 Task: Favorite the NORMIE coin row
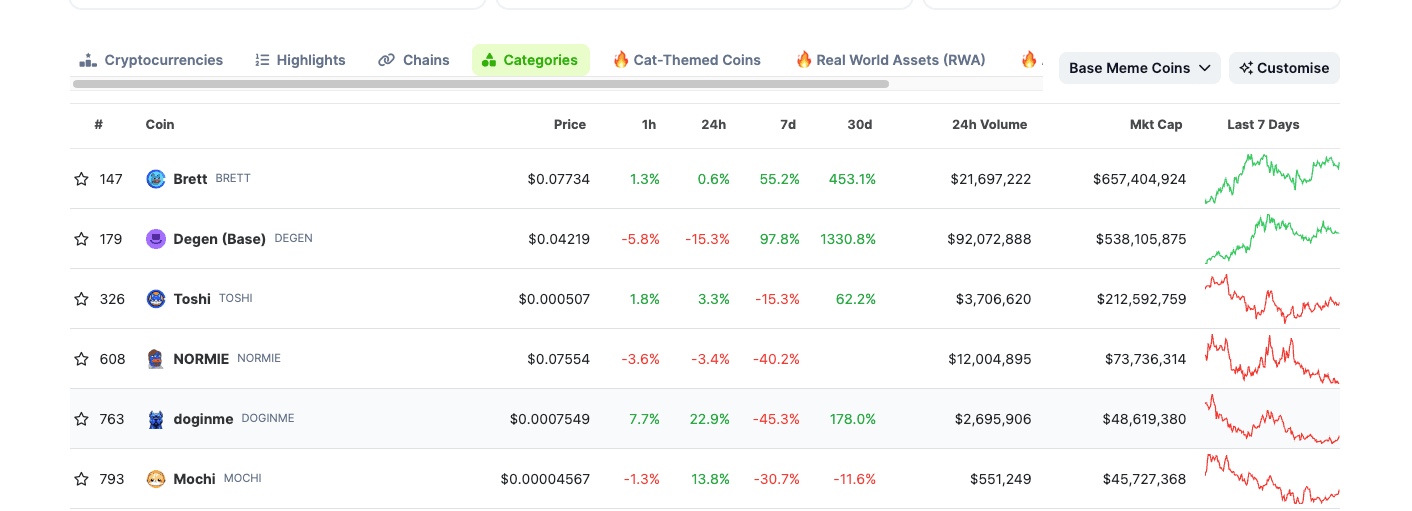coord(81,359)
